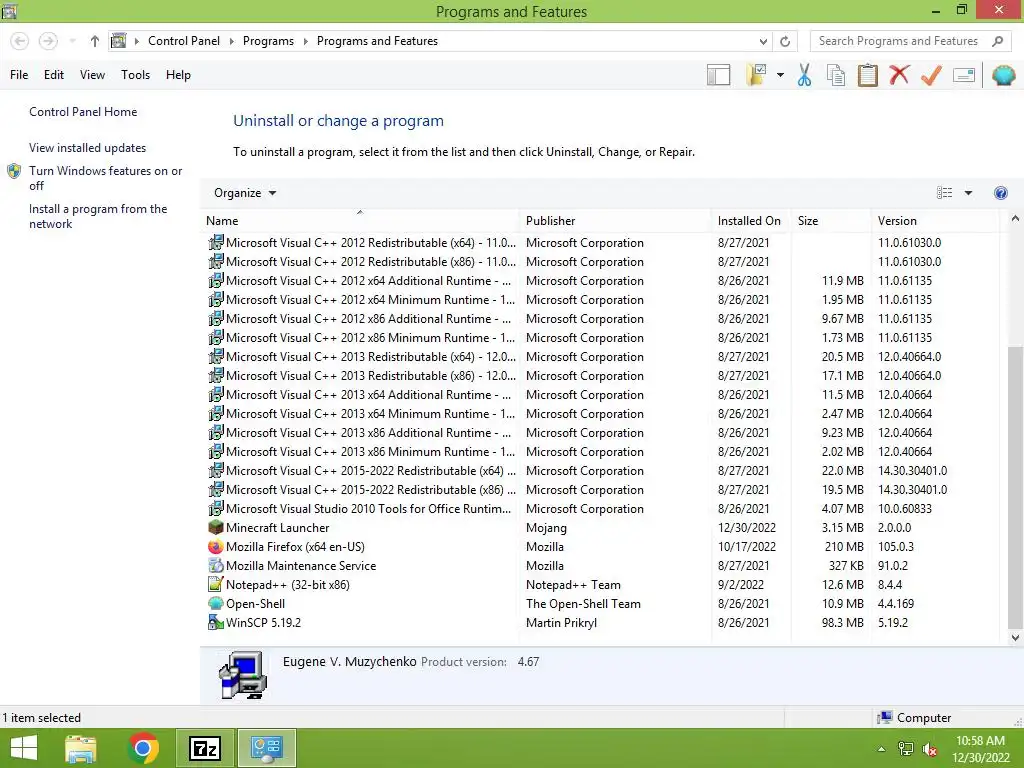Select the Open-Shell program entry

[601, 603]
